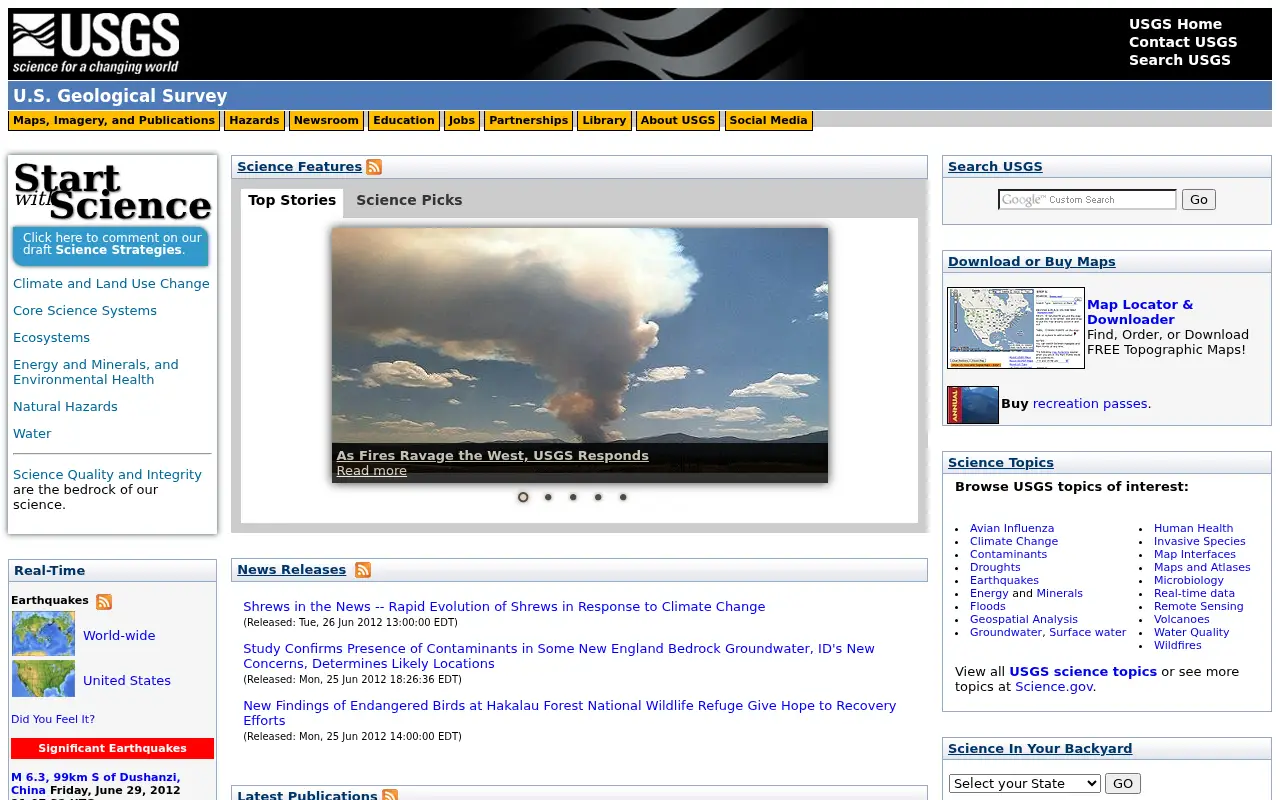Click the Google Custom Search input field
The height and width of the screenshot is (800, 1280).
1087,200
